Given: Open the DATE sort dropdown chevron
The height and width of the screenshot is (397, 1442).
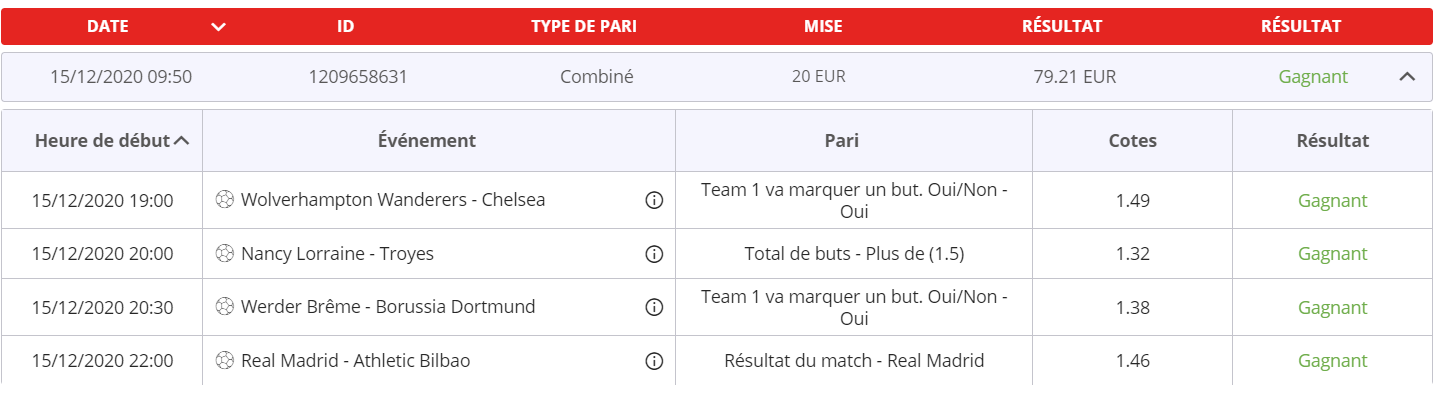Looking at the screenshot, I should coord(219,27).
